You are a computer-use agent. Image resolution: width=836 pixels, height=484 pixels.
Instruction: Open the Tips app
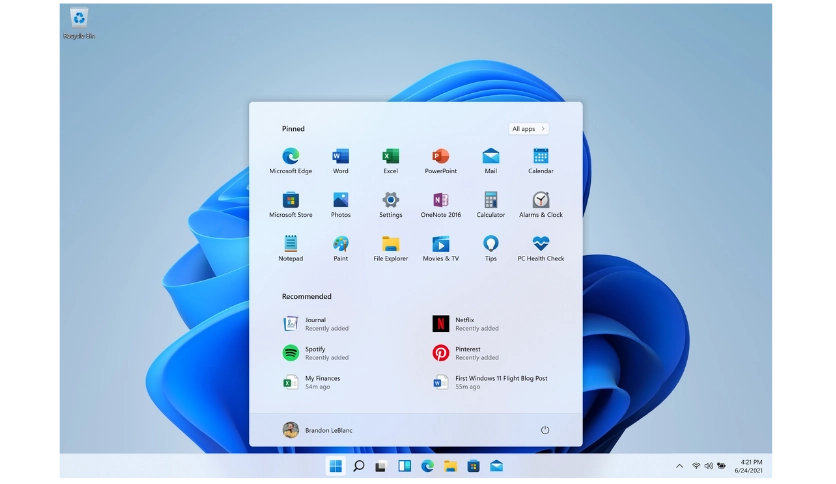(490, 245)
